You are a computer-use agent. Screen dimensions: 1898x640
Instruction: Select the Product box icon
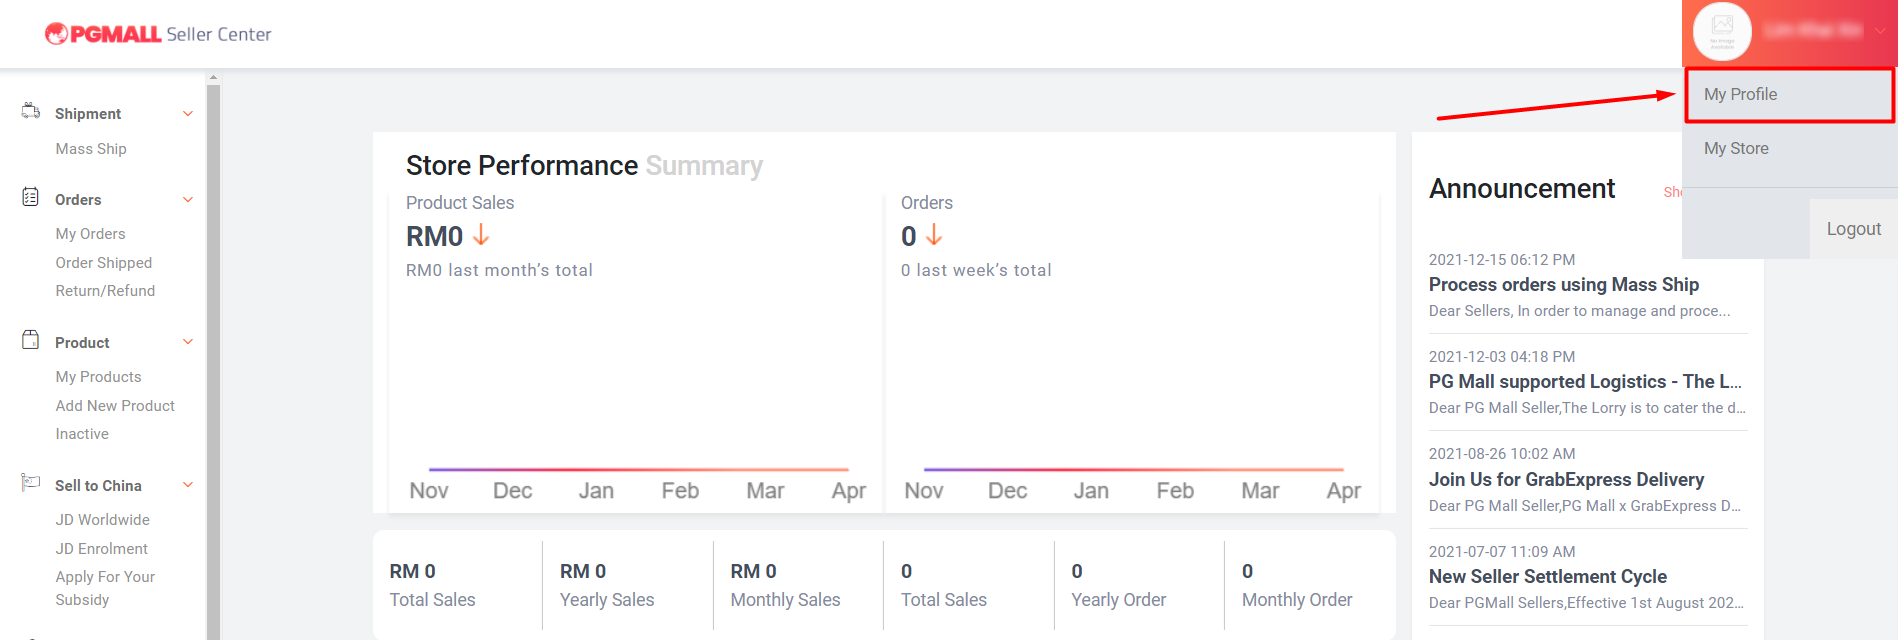[x=30, y=340]
